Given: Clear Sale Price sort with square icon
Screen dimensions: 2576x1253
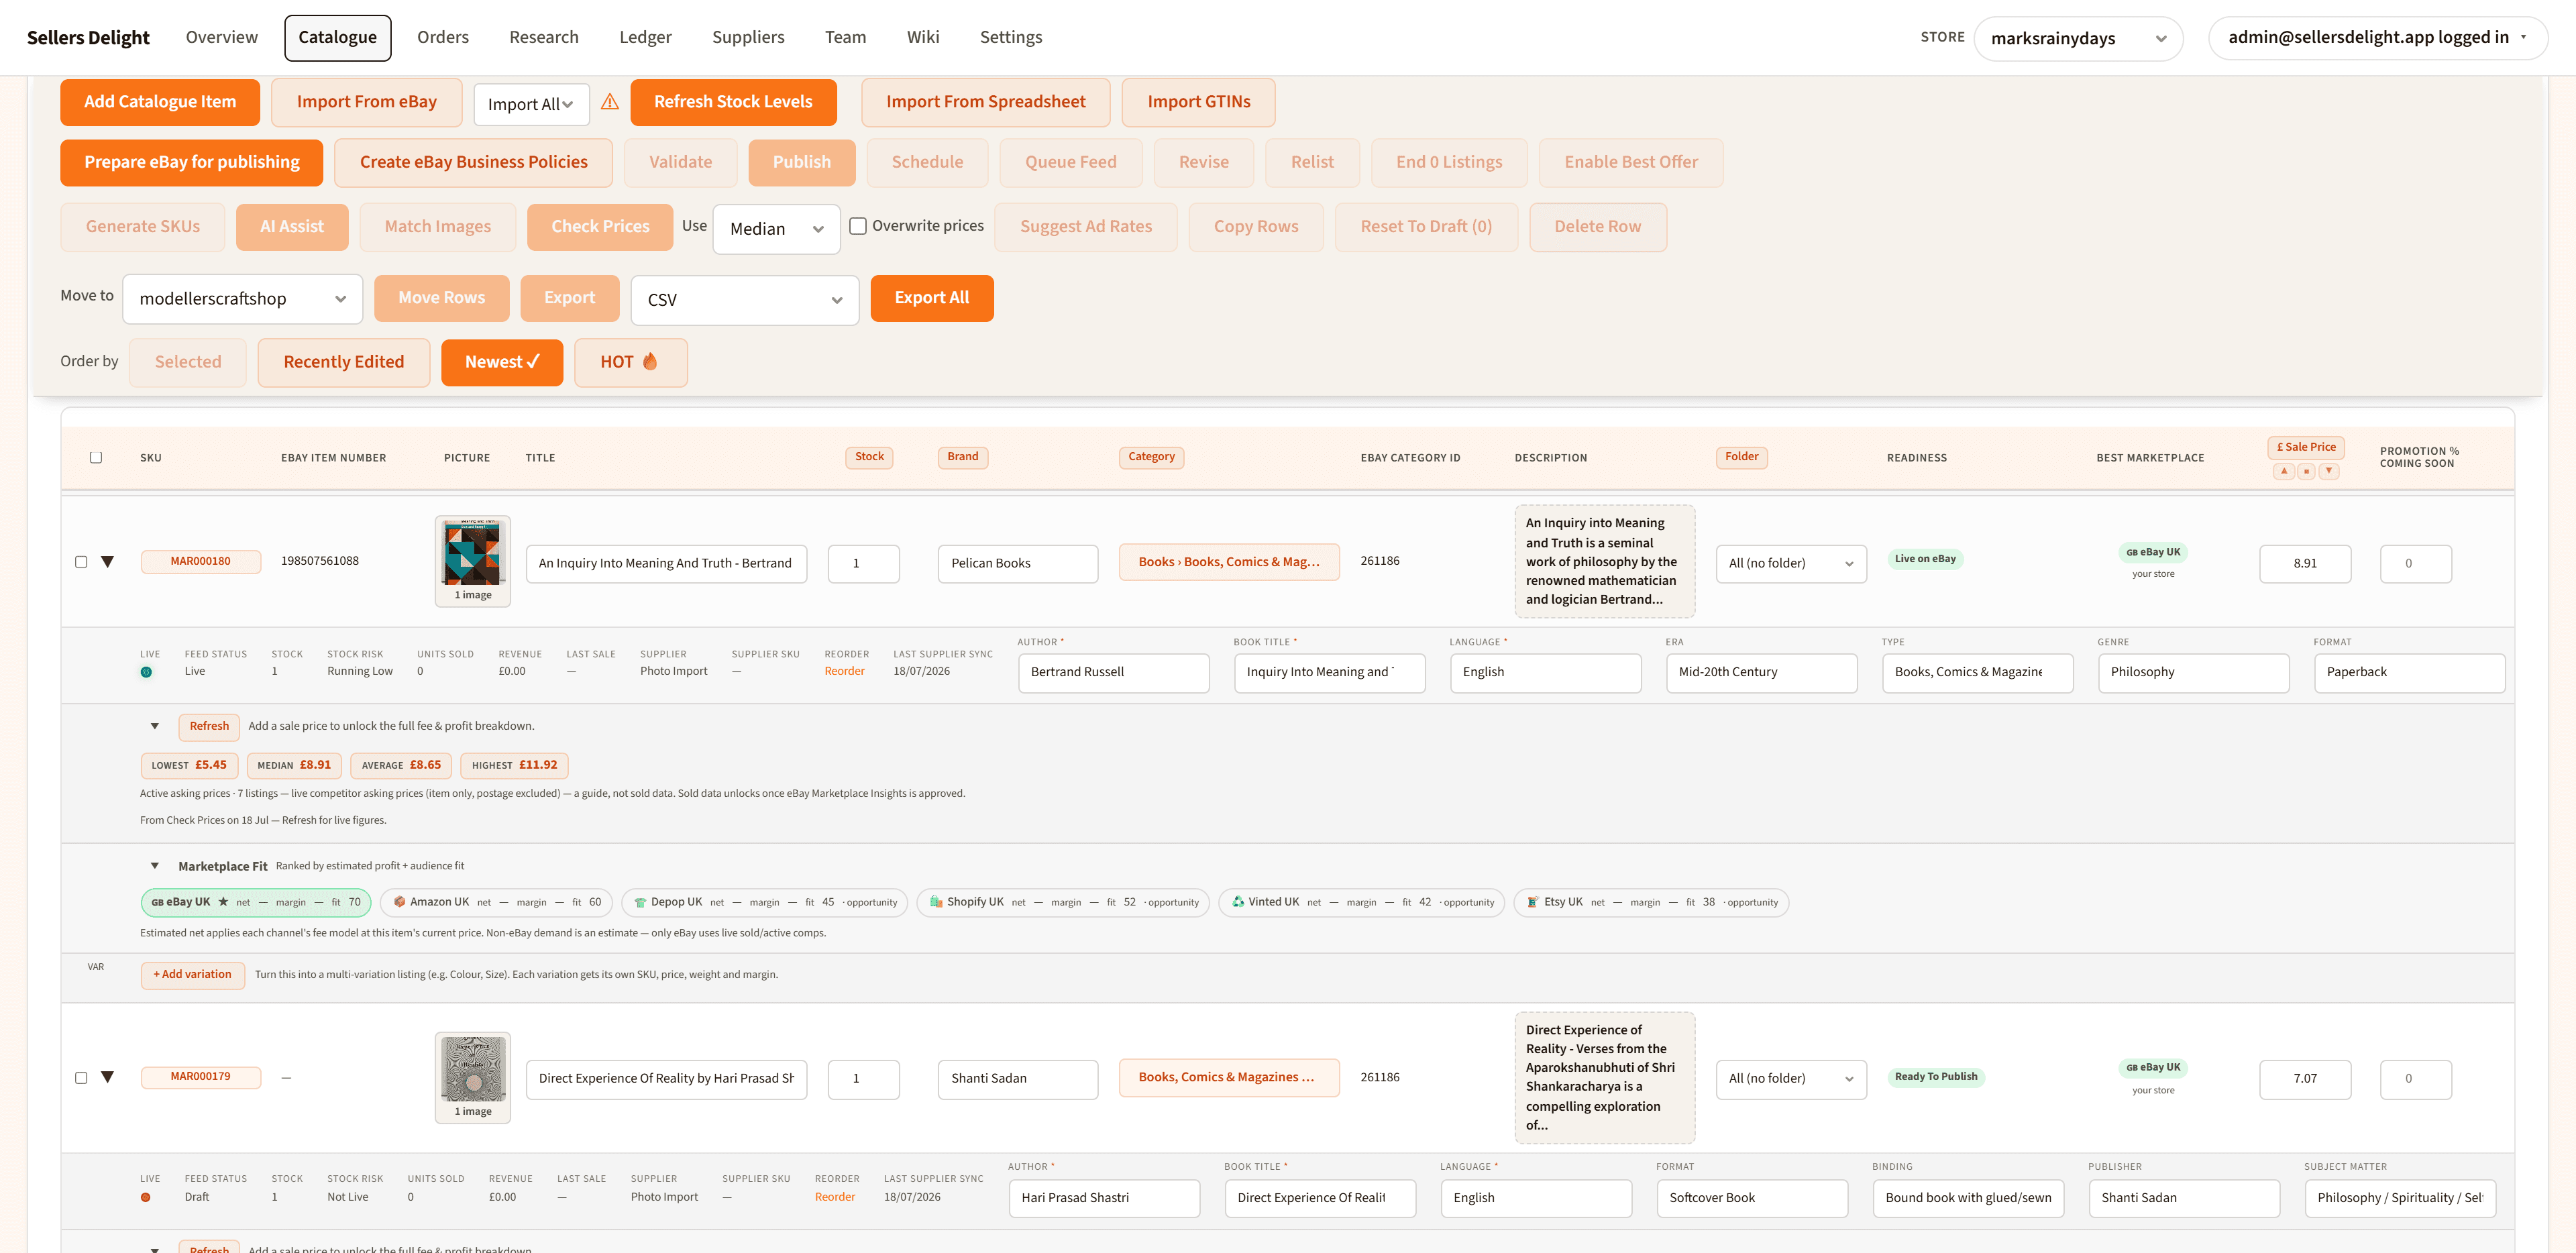Looking at the screenshot, I should coord(2306,471).
